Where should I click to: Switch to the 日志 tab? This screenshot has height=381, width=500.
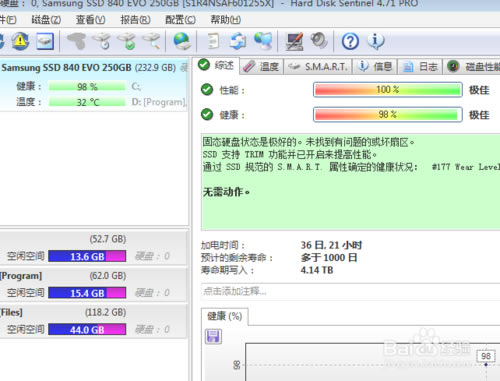coord(420,67)
